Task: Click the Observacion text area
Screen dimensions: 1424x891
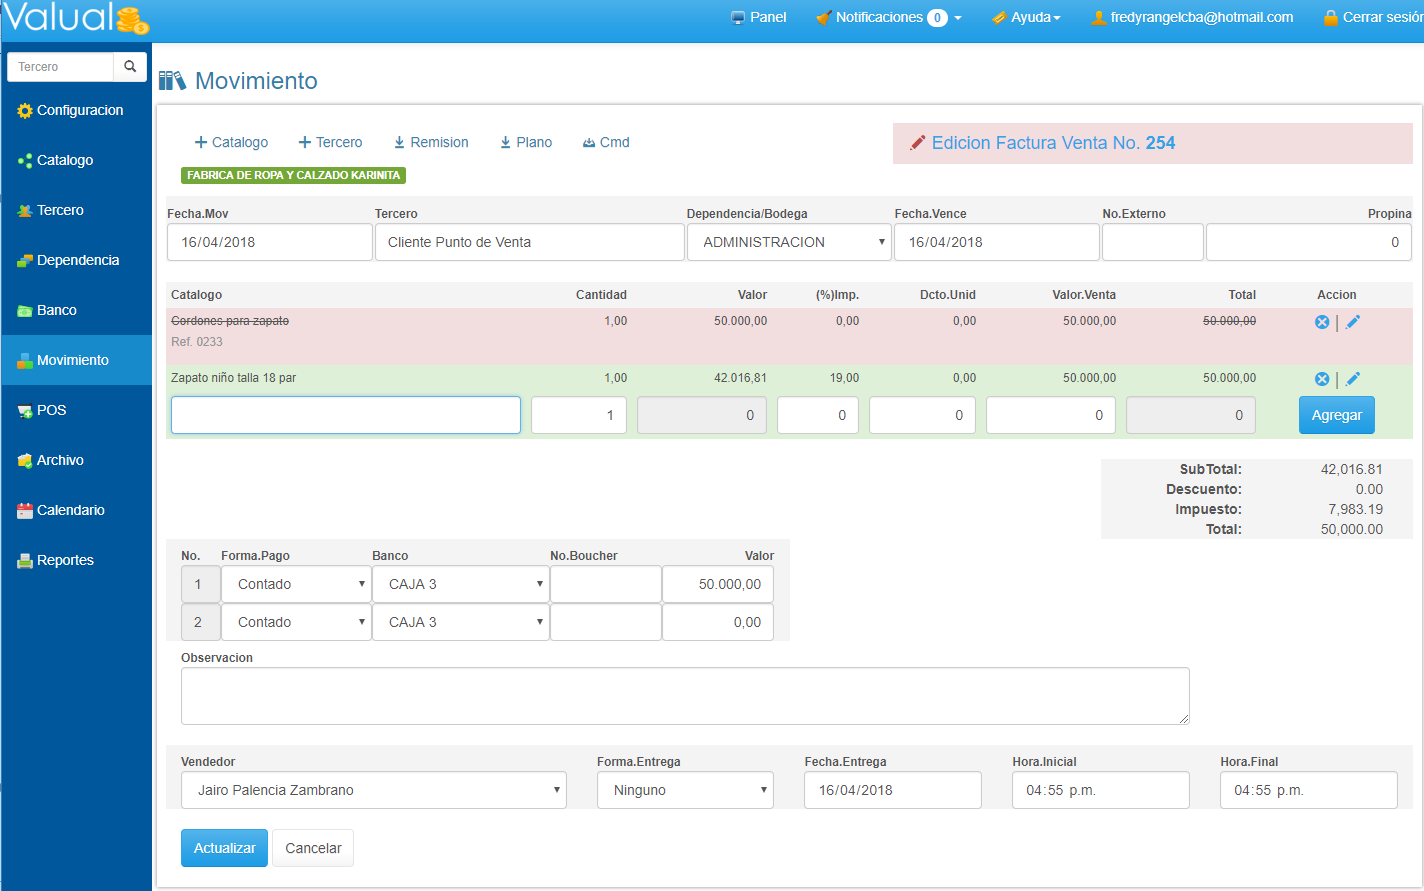Action: tap(684, 696)
